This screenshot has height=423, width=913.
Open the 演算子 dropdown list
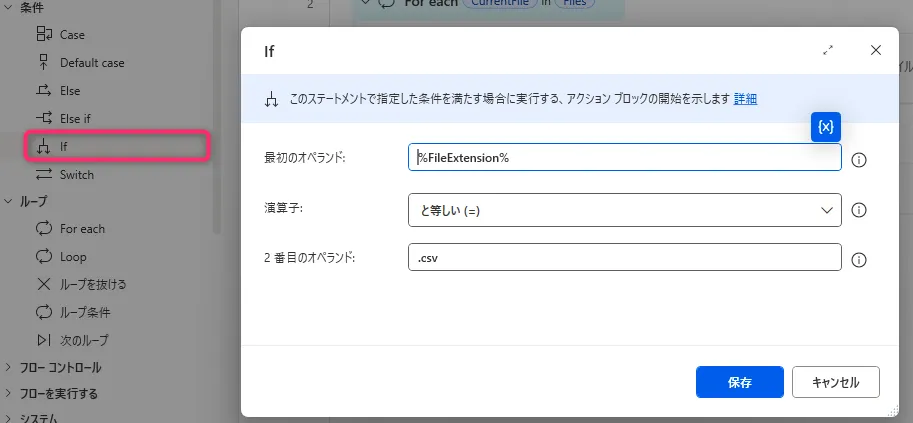pyautogui.click(x=625, y=210)
